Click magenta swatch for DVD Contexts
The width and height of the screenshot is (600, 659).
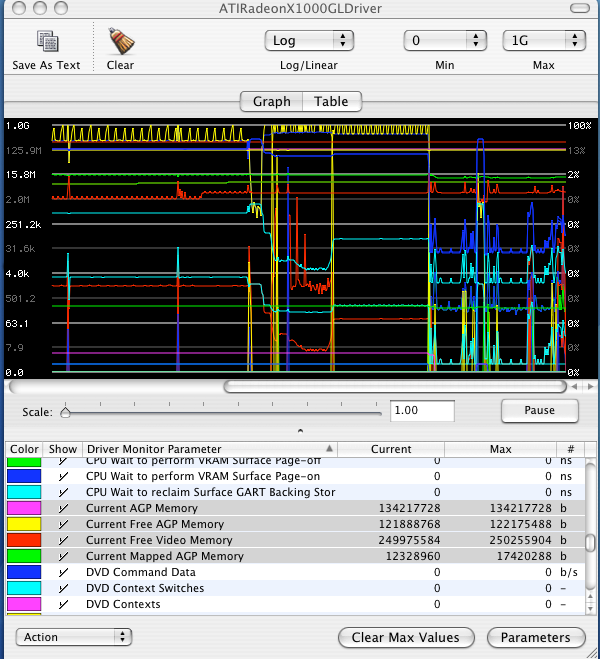(24, 604)
